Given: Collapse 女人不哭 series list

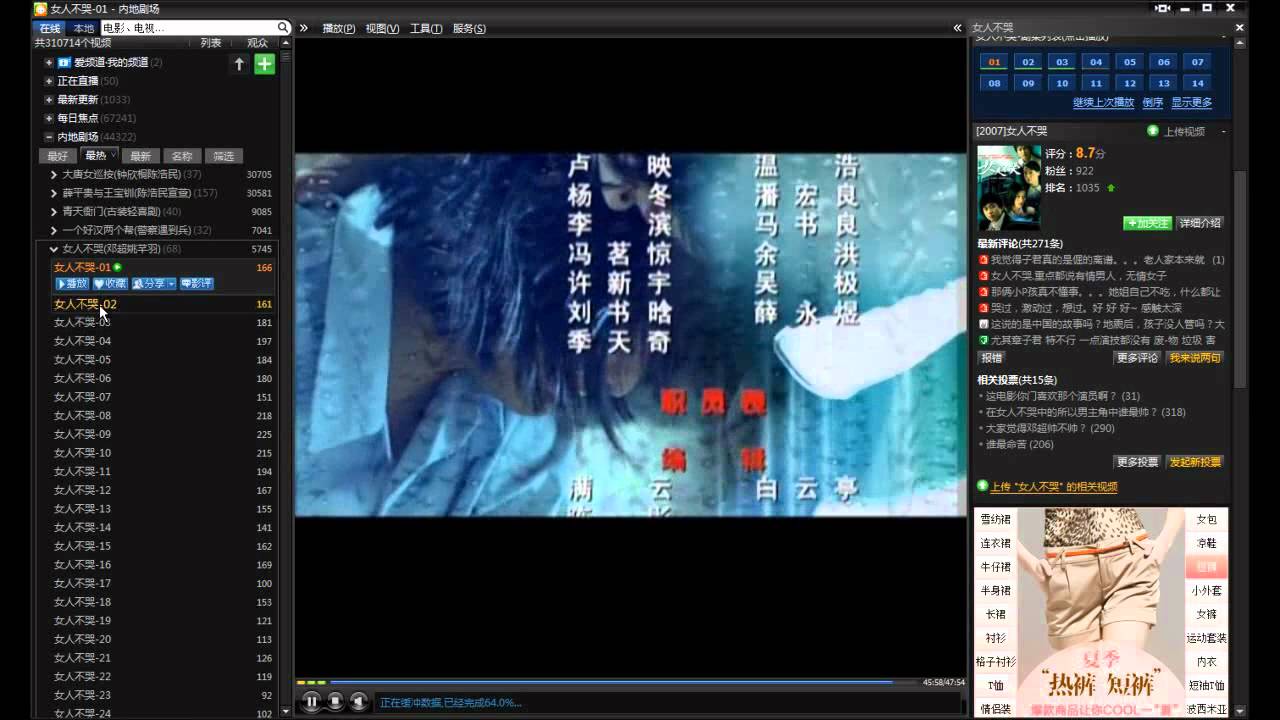Looking at the screenshot, I should pyautogui.click(x=54, y=249).
